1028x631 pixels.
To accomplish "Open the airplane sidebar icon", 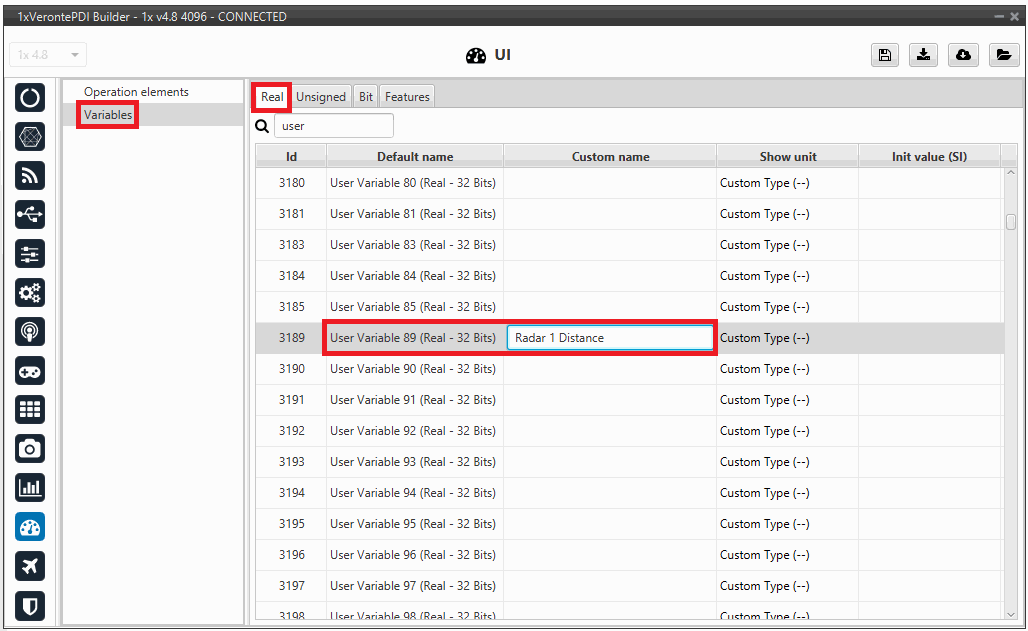I will 30,566.
